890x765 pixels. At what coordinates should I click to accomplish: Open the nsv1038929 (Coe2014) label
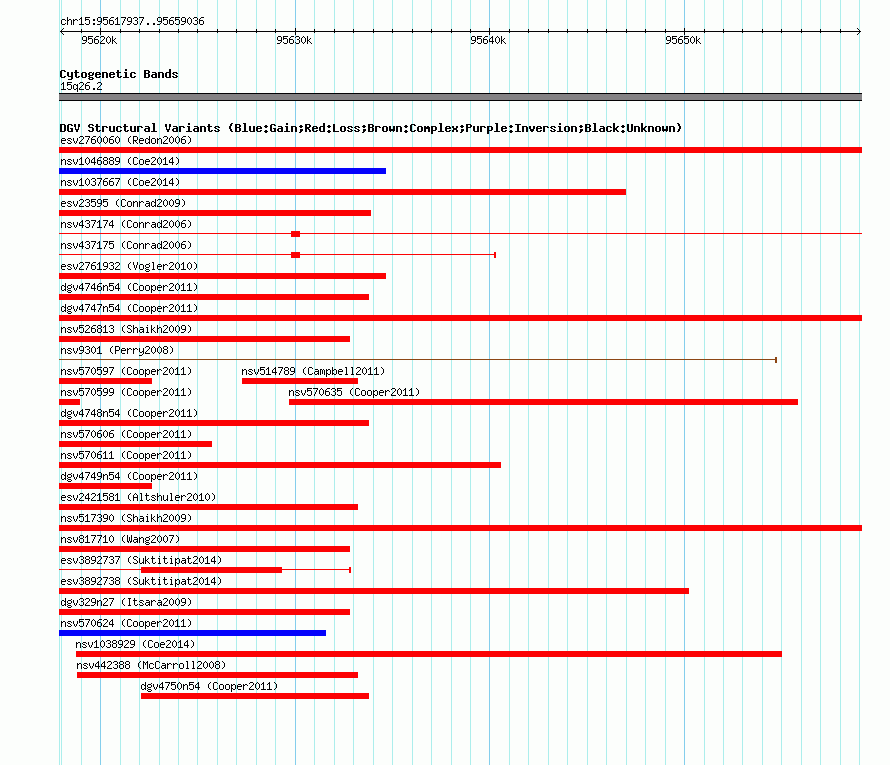coord(135,644)
